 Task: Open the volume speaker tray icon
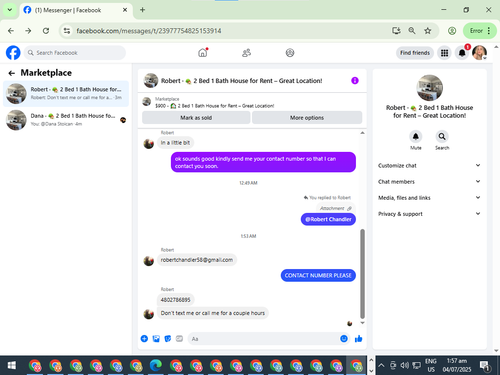[405, 366]
